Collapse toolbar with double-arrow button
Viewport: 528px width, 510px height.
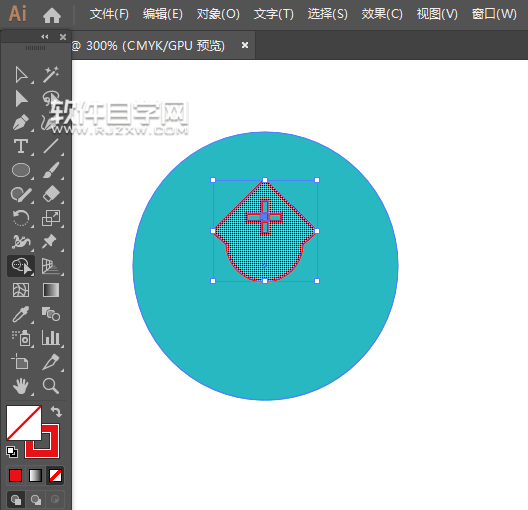coord(44,37)
